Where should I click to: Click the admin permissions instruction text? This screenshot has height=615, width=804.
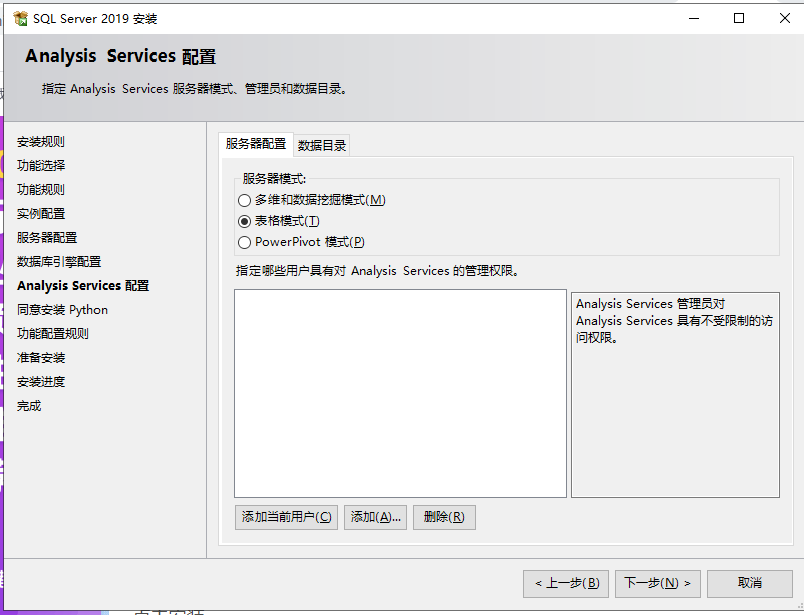[378, 271]
